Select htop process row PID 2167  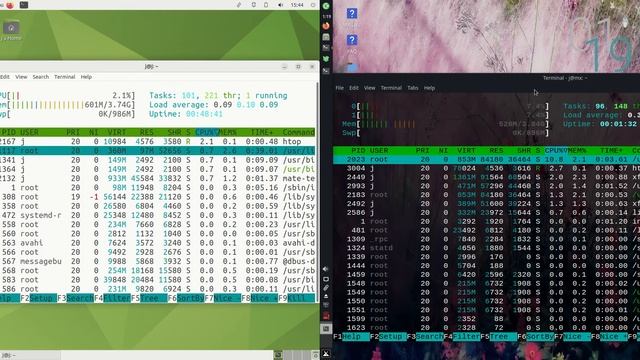click(158, 142)
